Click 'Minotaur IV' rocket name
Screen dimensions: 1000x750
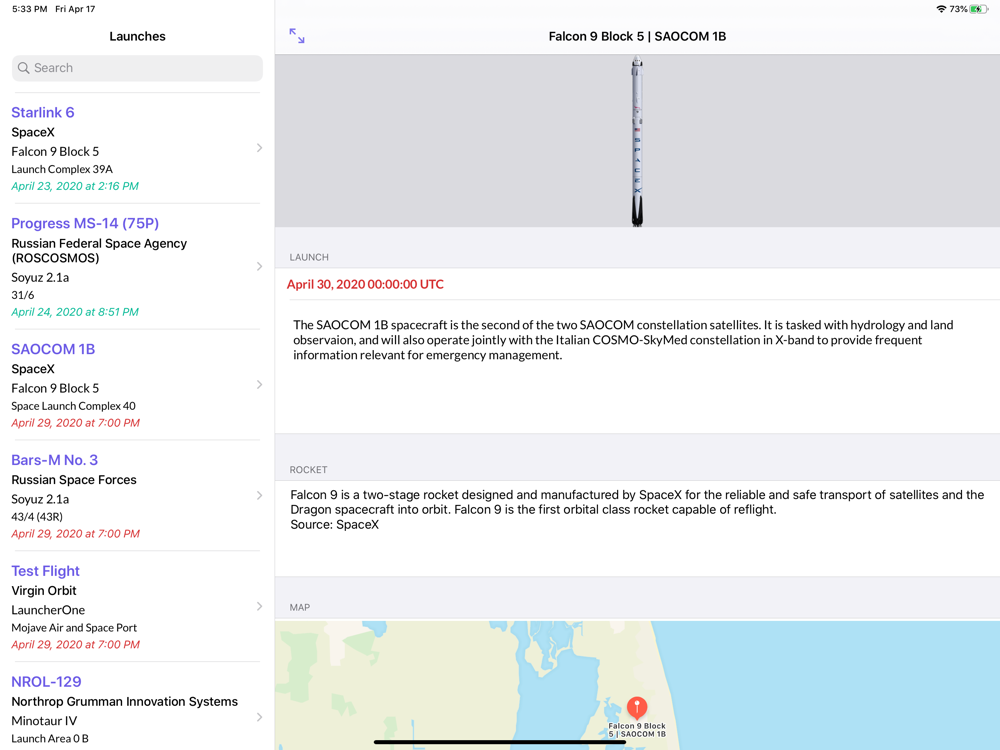[44, 721]
